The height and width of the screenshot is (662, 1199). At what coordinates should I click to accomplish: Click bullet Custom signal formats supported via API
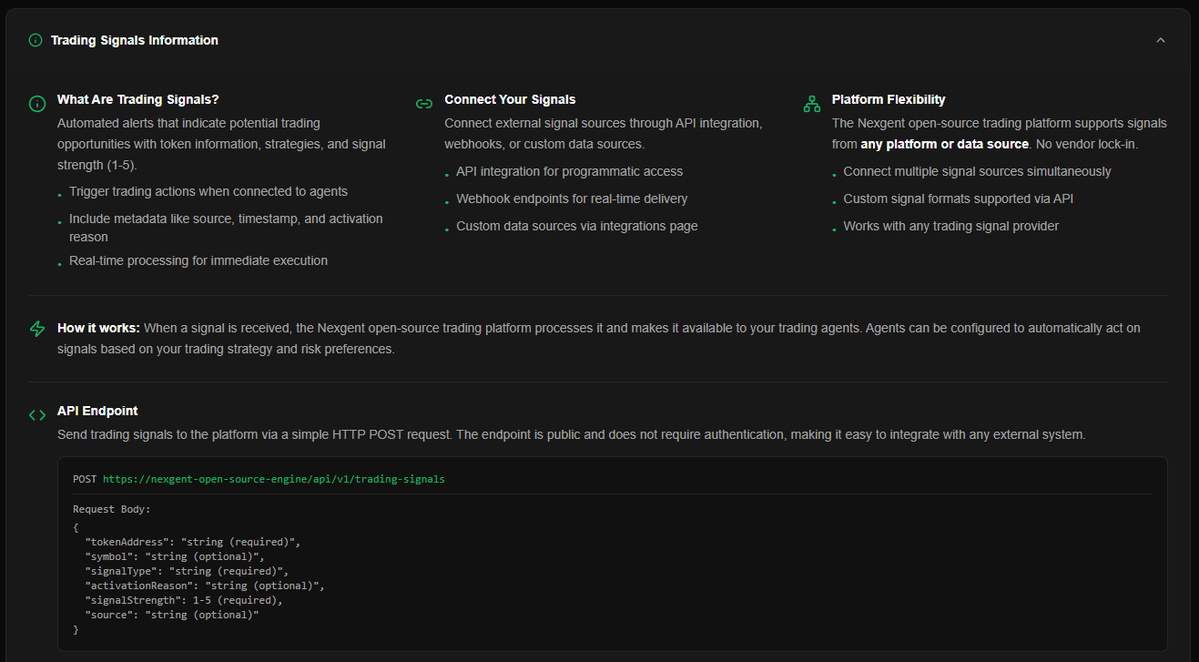958,199
